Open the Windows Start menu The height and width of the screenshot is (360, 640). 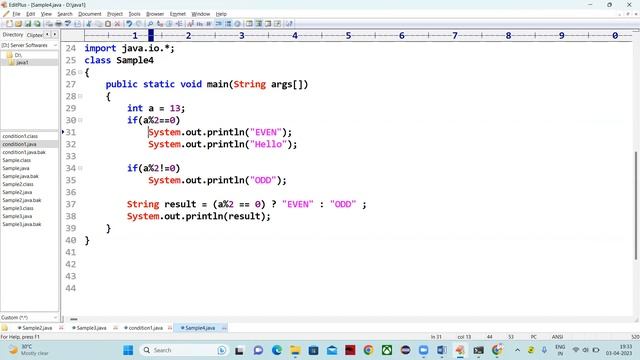[128, 350]
